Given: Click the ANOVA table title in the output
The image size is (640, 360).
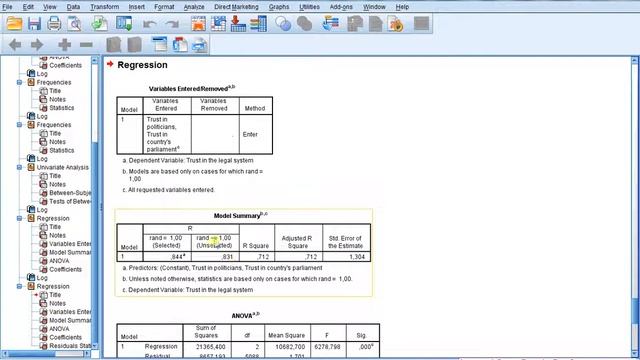Looking at the screenshot, I should 245,316.
